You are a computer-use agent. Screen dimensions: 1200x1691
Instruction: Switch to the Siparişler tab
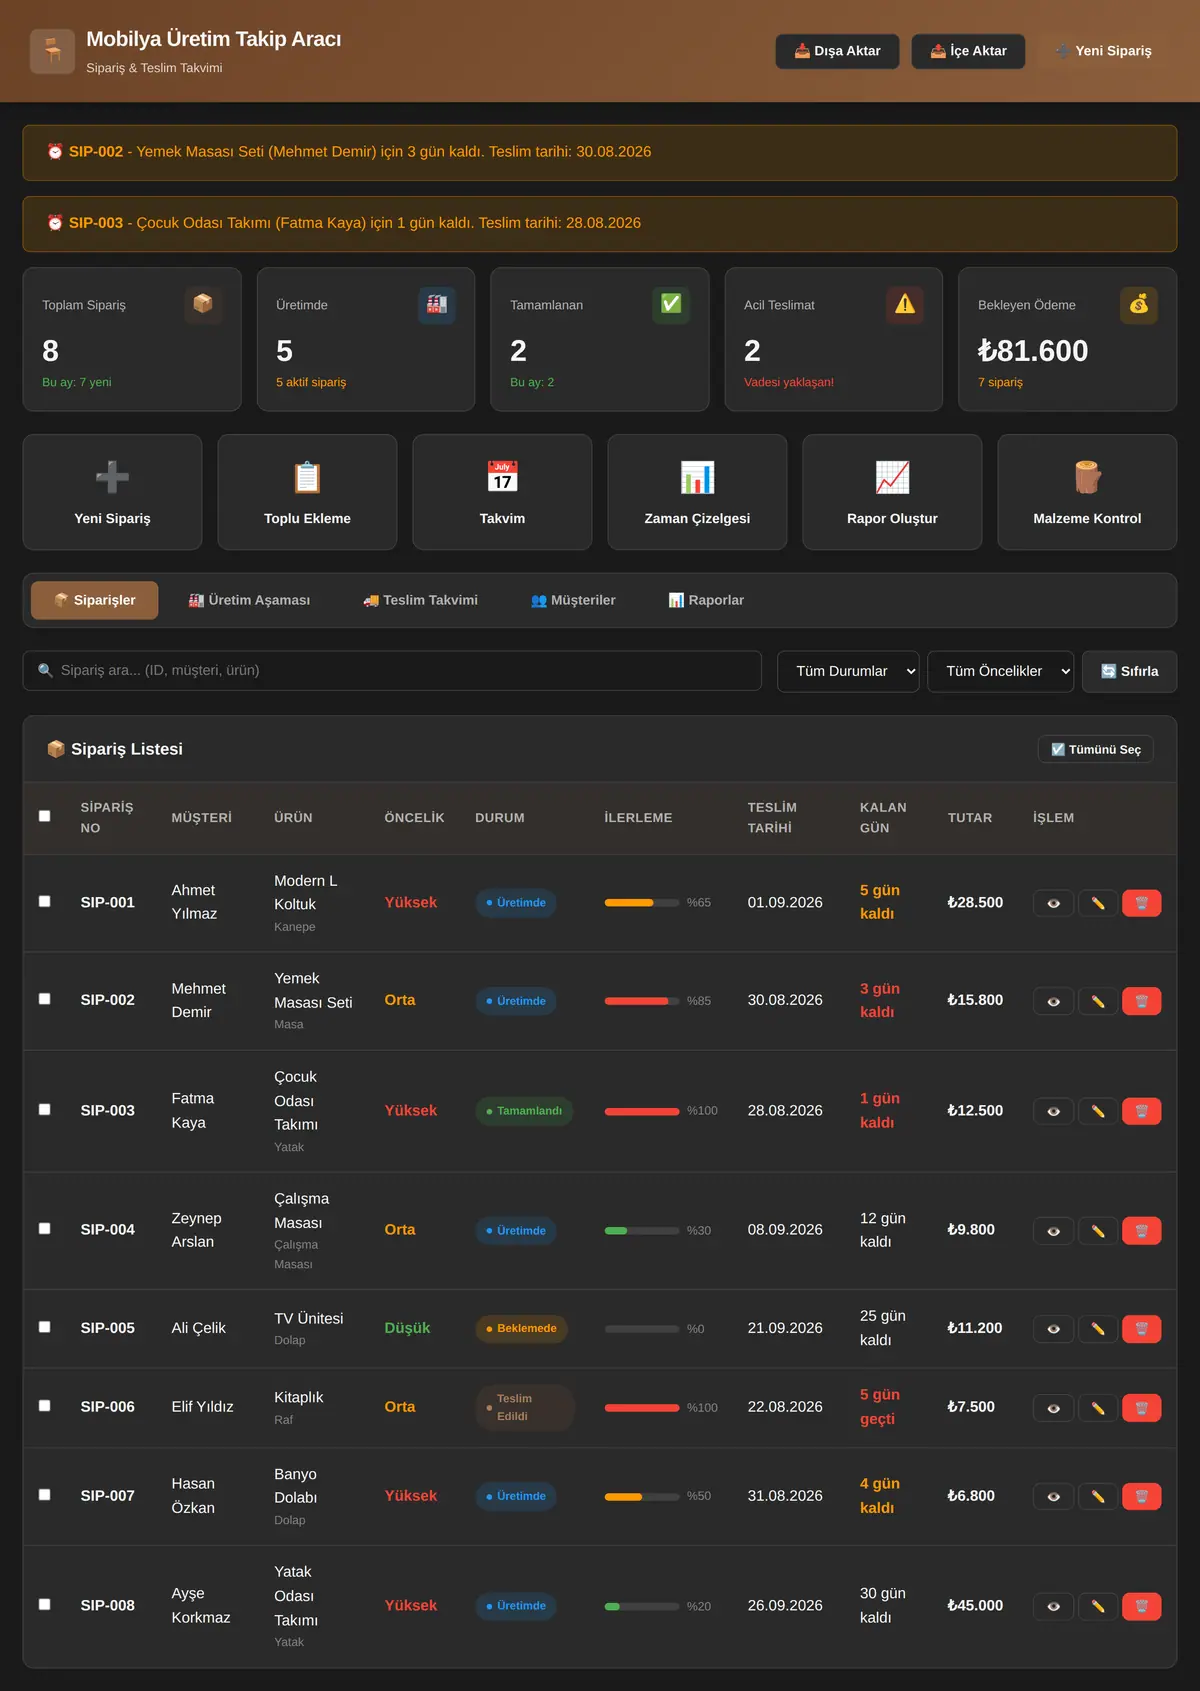pyautogui.click(x=94, y=600)
